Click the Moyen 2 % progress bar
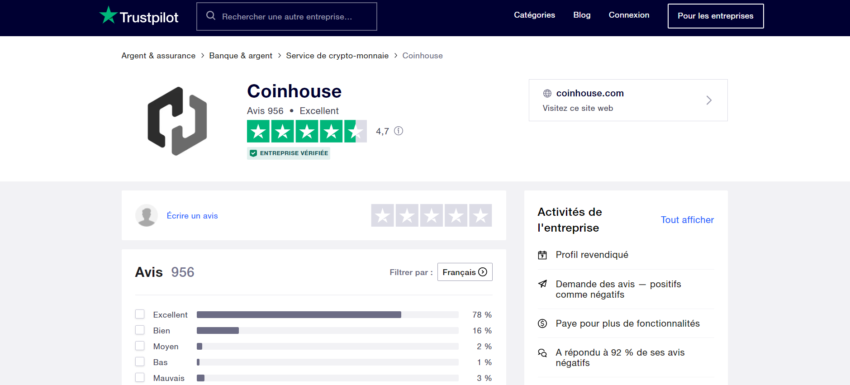850x385 pixels. tap(327, 346)
